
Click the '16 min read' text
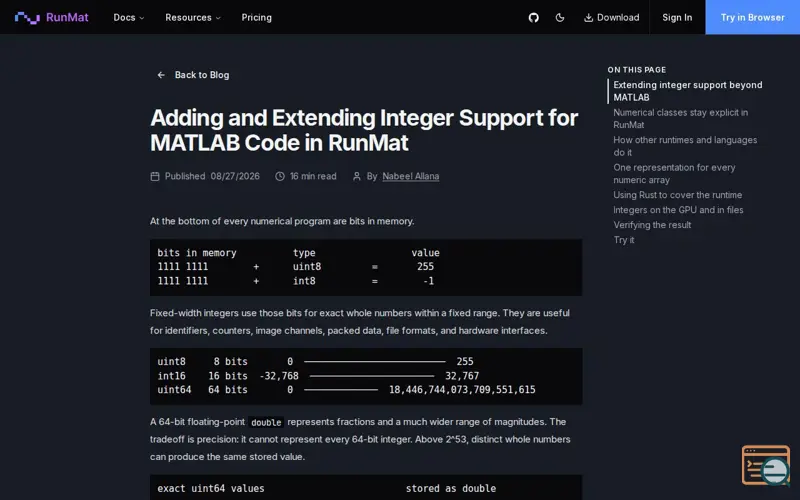click(313, 176)
